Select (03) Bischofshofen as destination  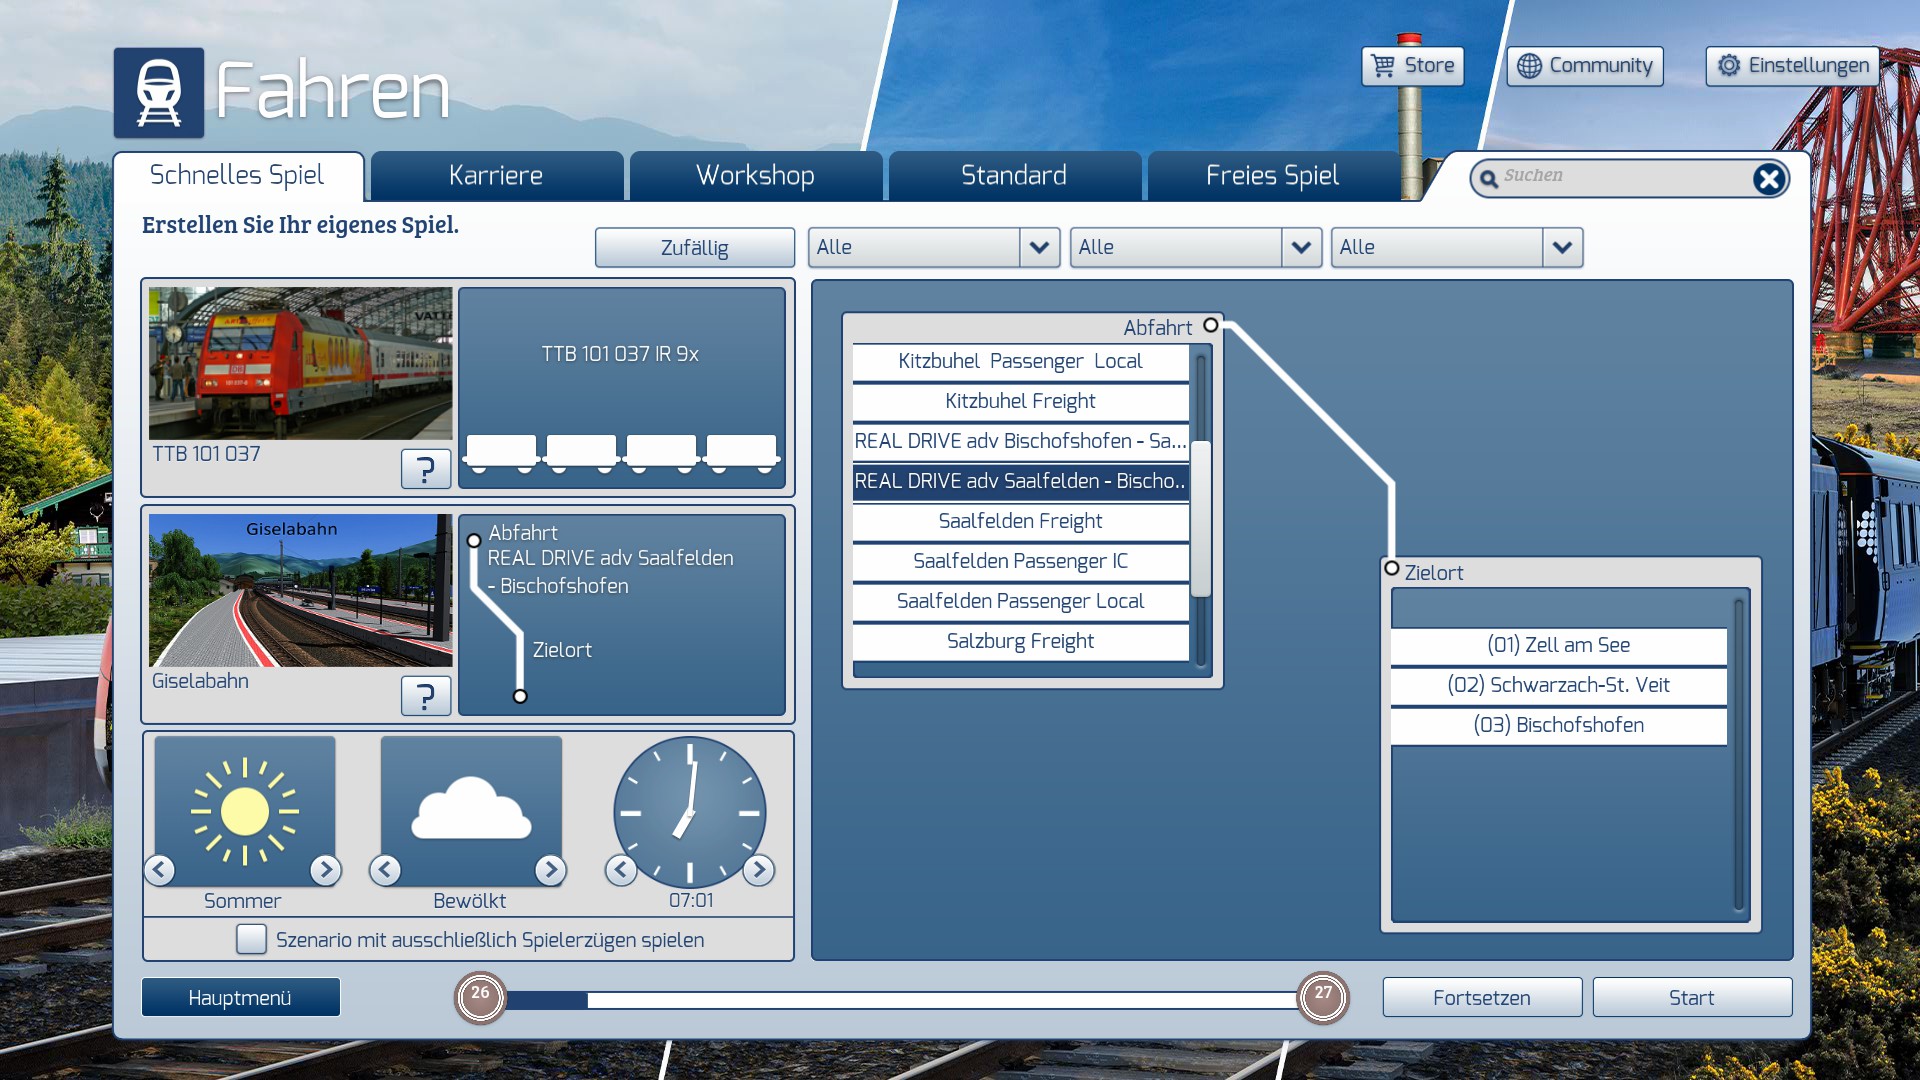point(1558,725)
